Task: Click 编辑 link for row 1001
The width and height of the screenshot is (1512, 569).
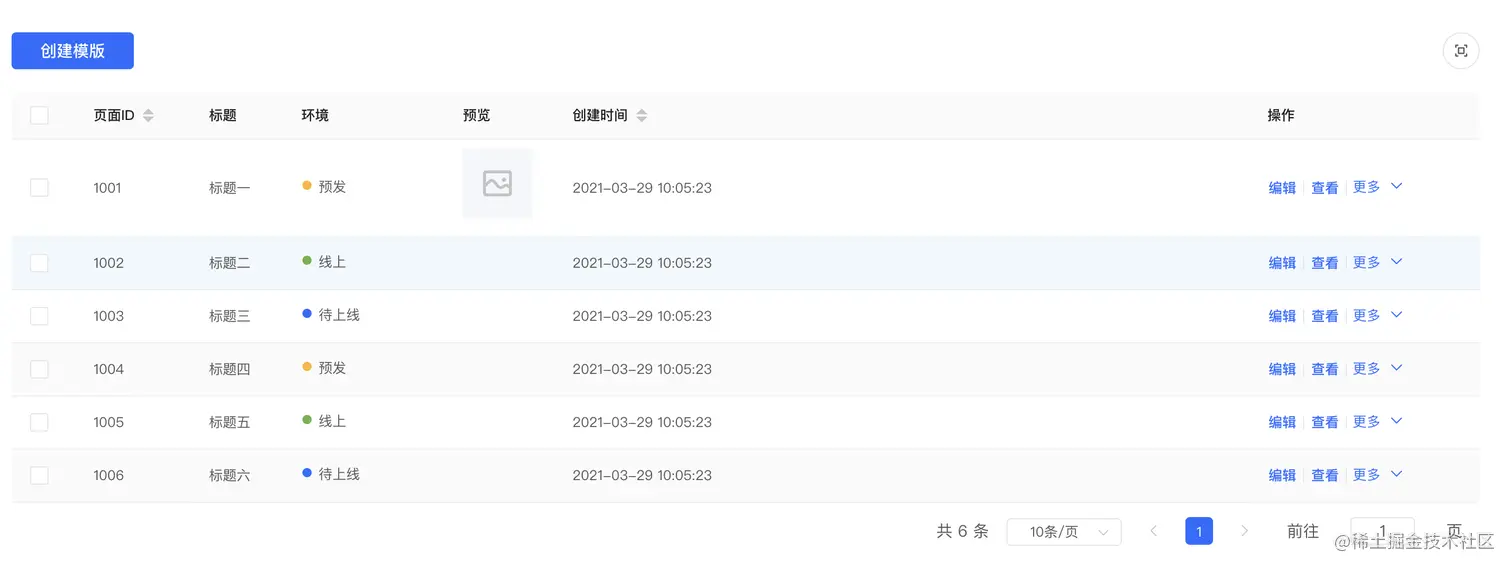Action: coord(1282,188)
